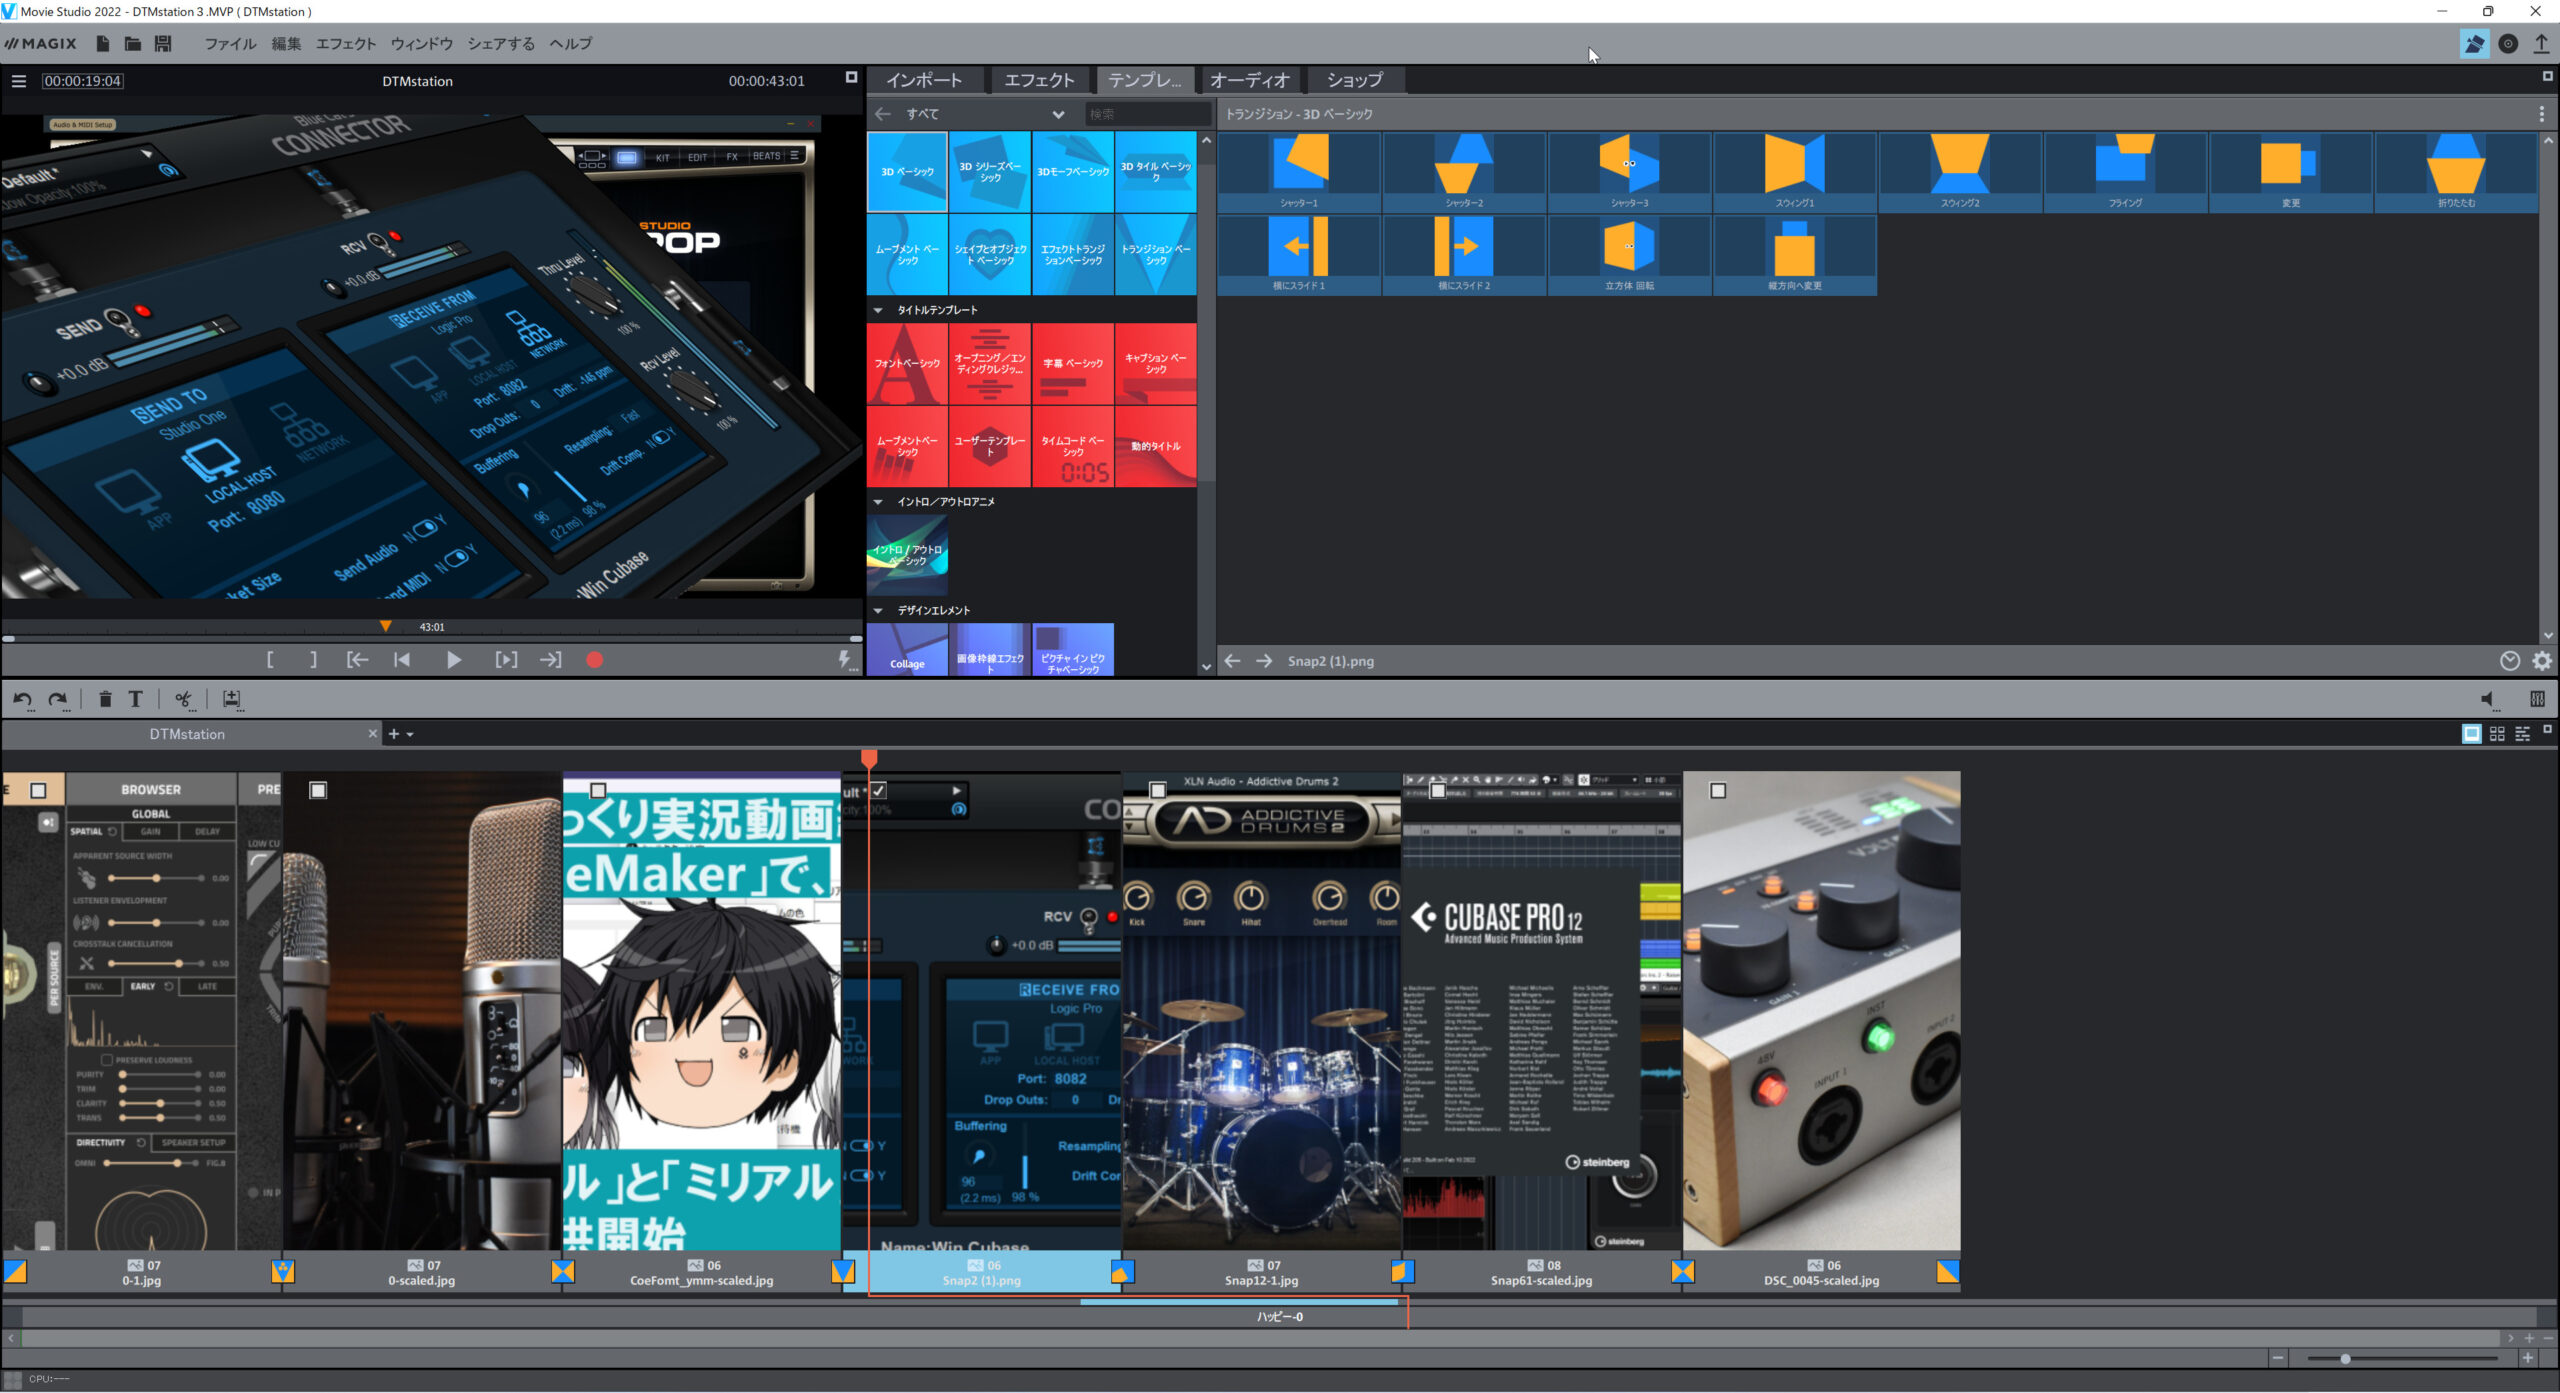
Task: Click the circular burn disc icon
Action: [x=2508, y=43]
